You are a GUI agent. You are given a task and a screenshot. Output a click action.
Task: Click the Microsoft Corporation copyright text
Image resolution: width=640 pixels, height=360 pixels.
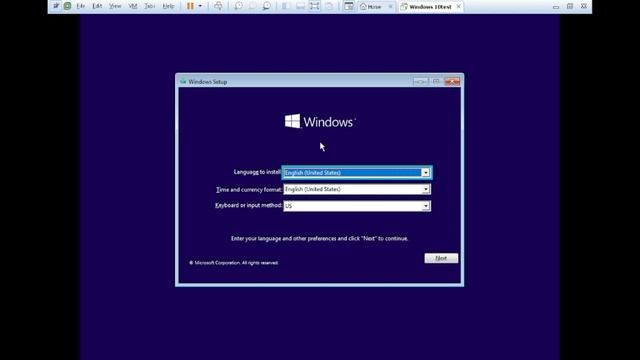click(x=234, y=262)
